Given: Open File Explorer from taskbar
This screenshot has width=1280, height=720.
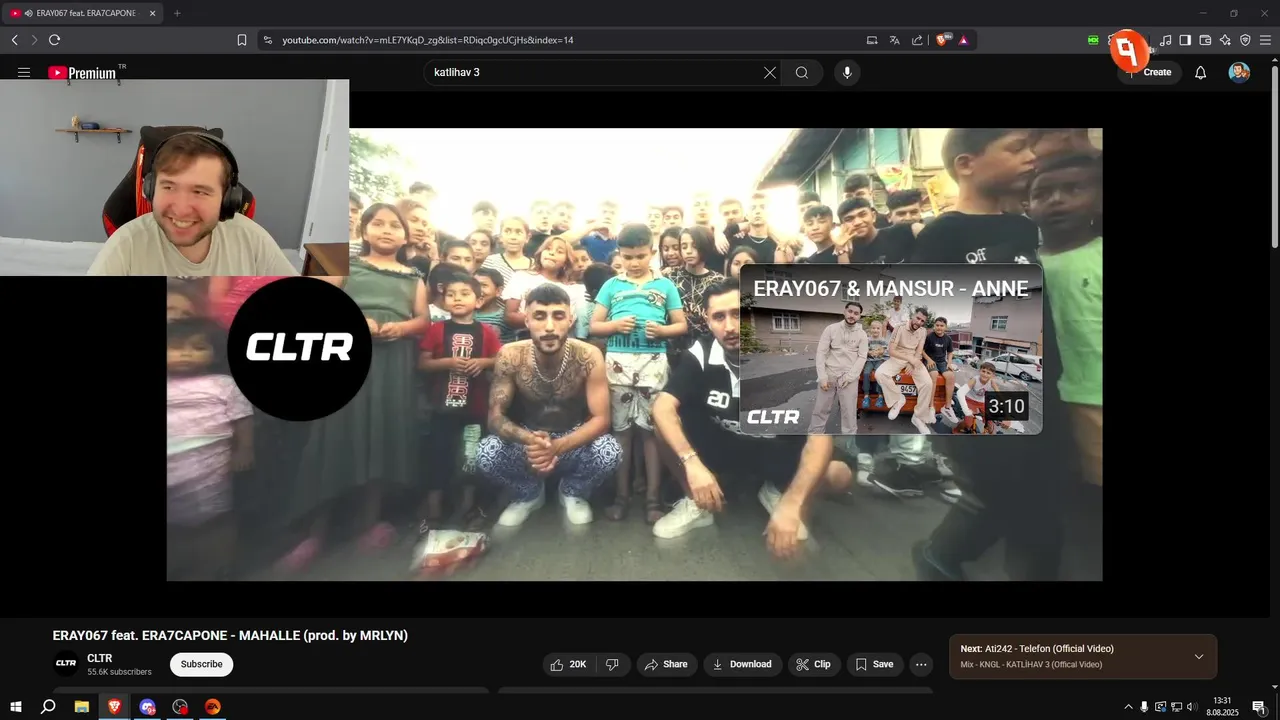Looking at the screenshot, I should tap(82, 706).
